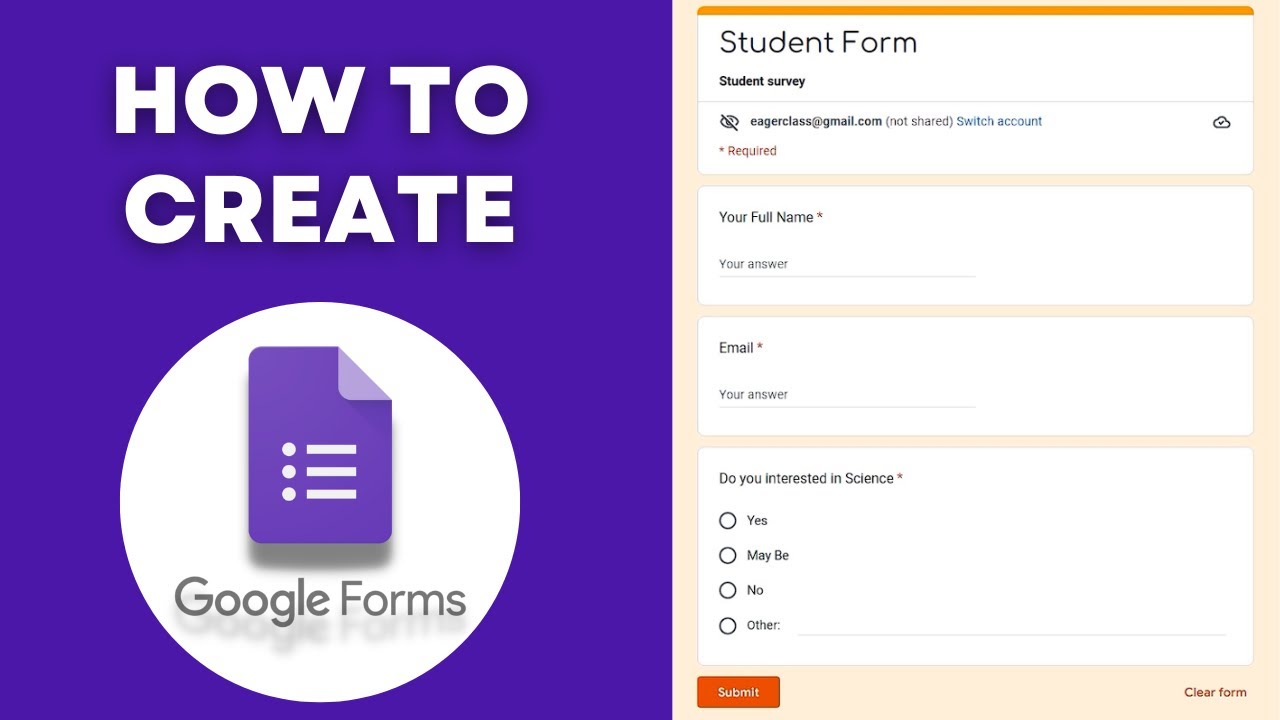Click the eagerclass@gmail.com address text

pos(816,121)
